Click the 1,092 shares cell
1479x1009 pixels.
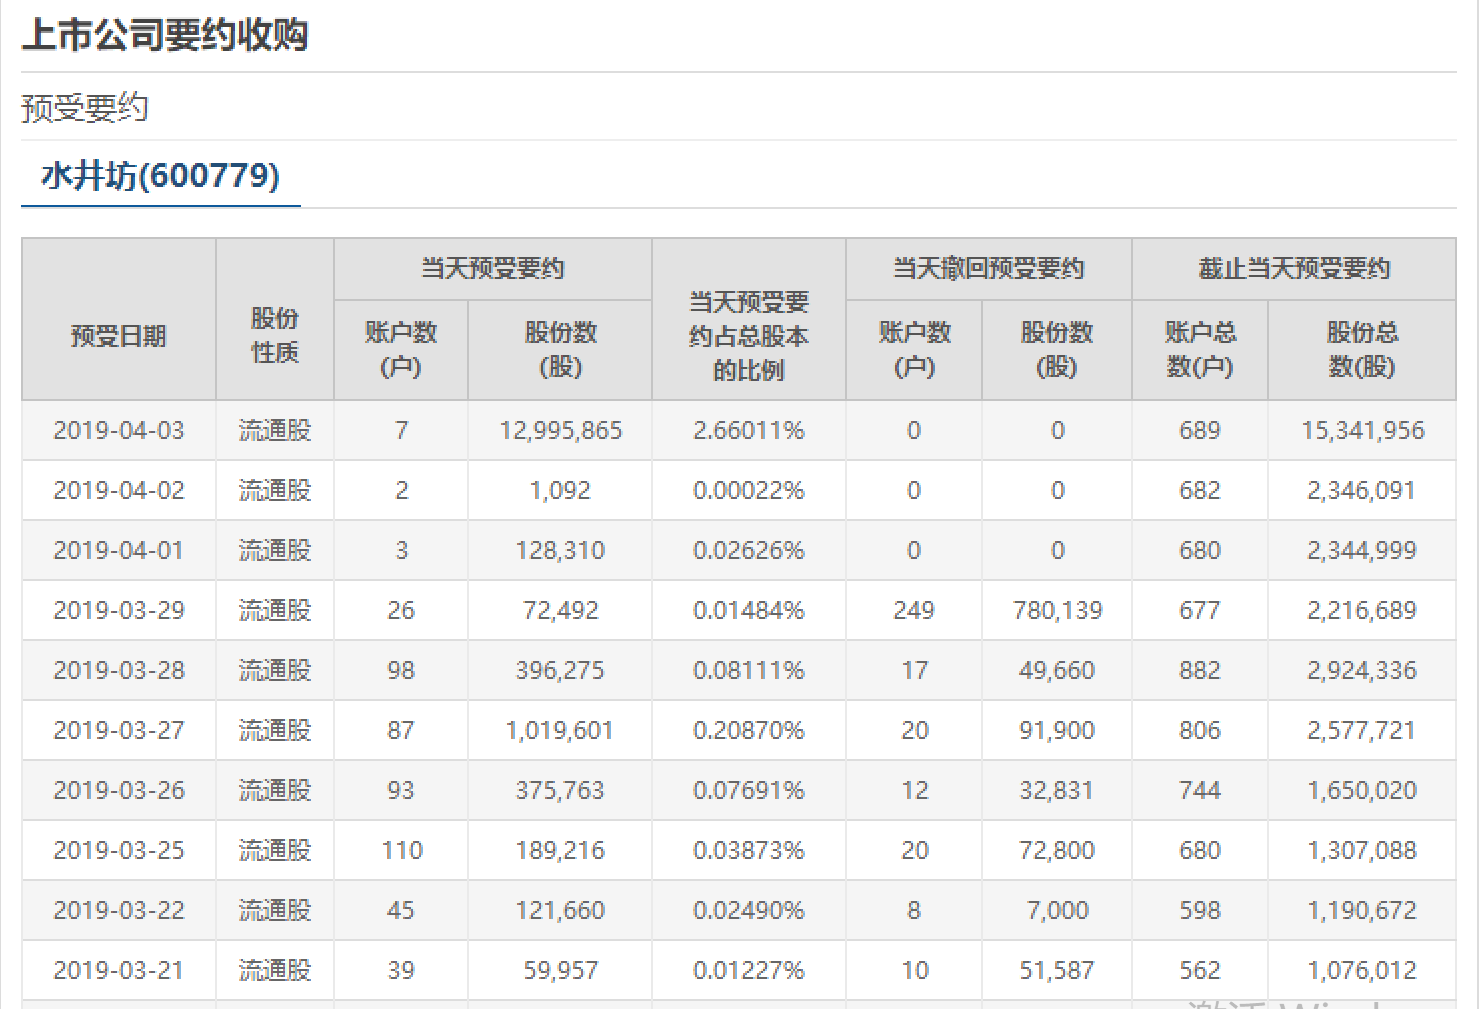coord(560,491)
